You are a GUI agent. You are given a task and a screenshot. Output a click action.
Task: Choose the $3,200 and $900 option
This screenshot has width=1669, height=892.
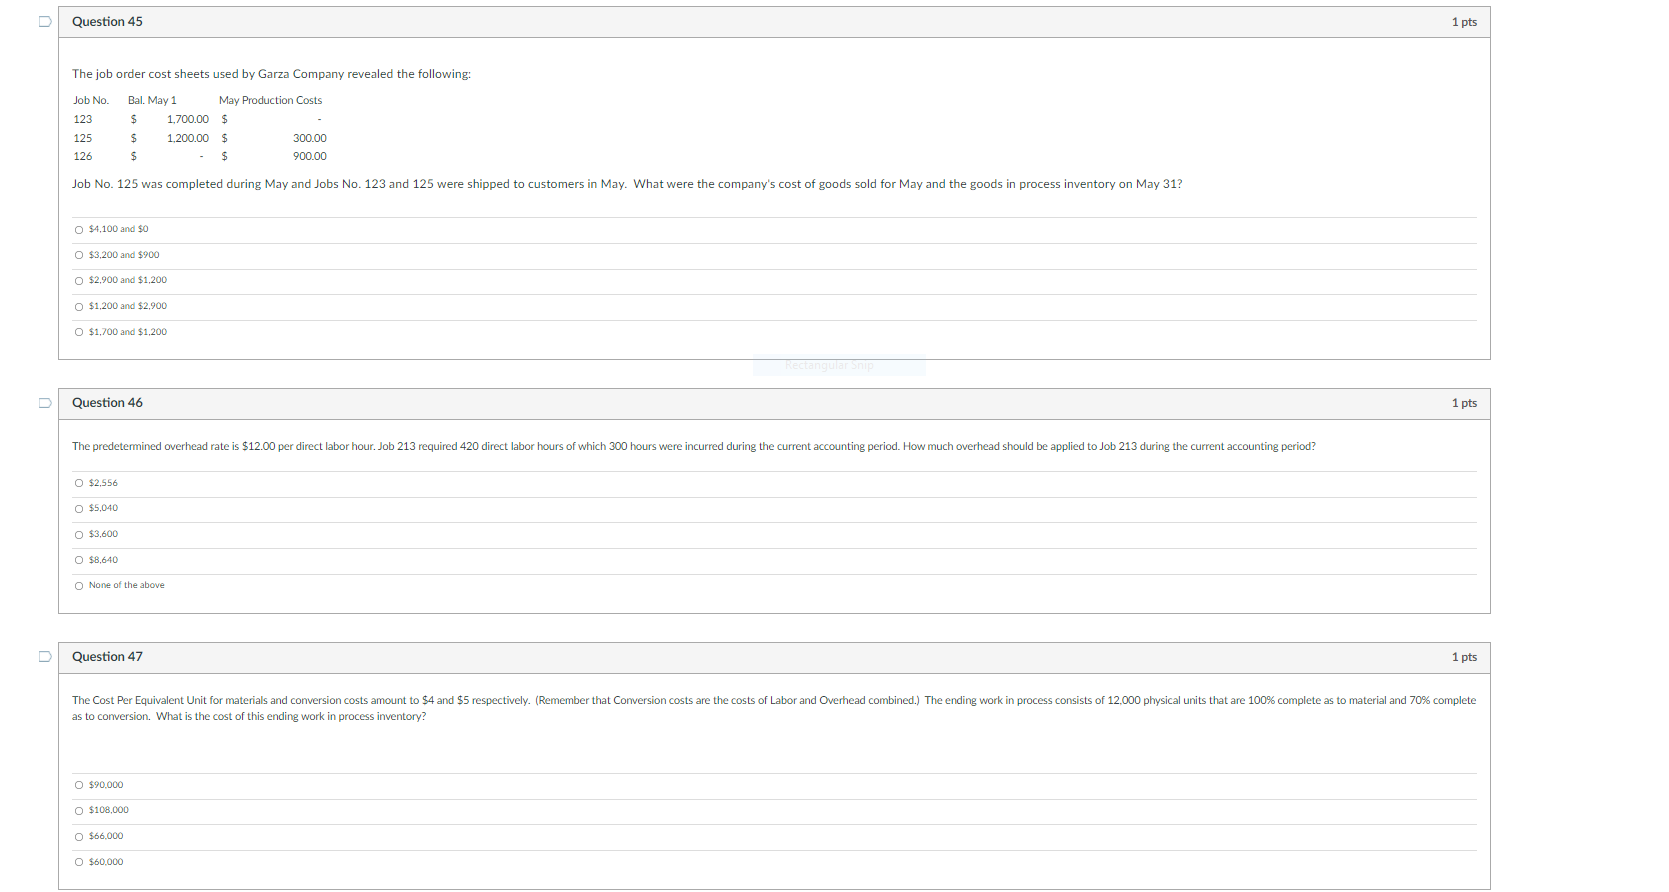pyautogui.click(x=79, y=255)
